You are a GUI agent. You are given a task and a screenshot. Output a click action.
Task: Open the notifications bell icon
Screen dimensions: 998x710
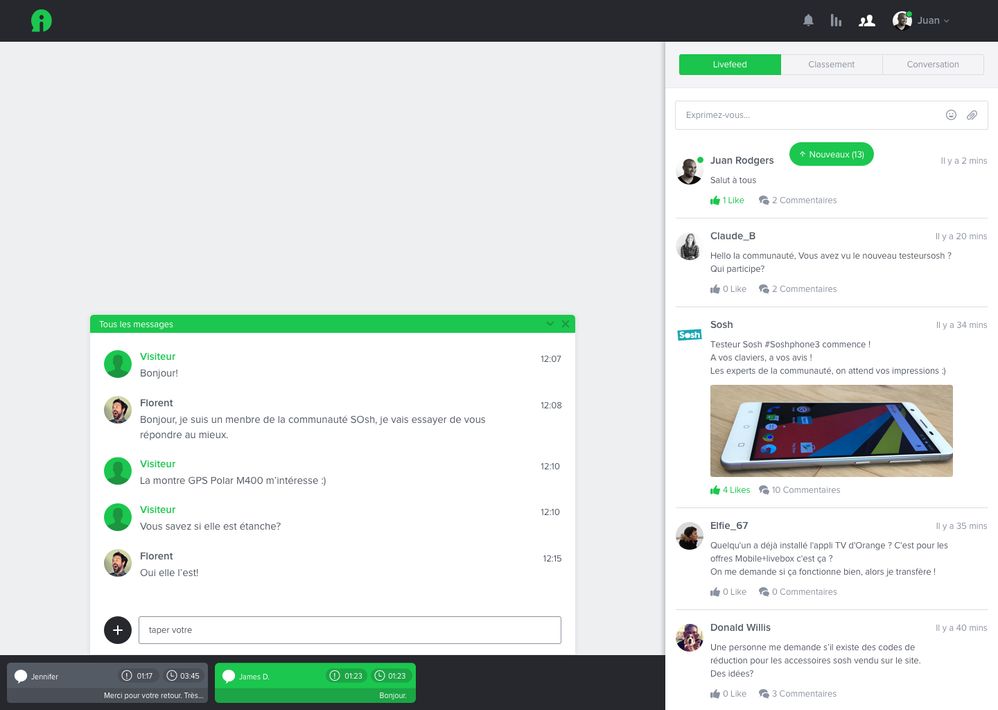808,20
